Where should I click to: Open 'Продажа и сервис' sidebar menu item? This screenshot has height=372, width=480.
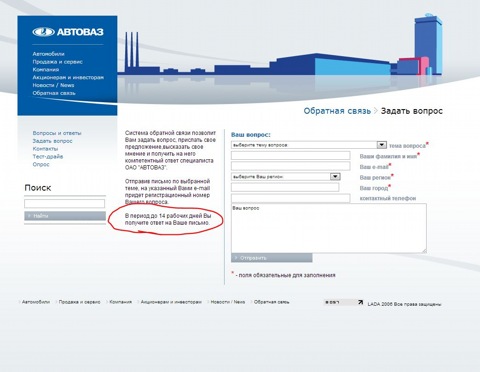pyautogui.click(x=57, y=62)
